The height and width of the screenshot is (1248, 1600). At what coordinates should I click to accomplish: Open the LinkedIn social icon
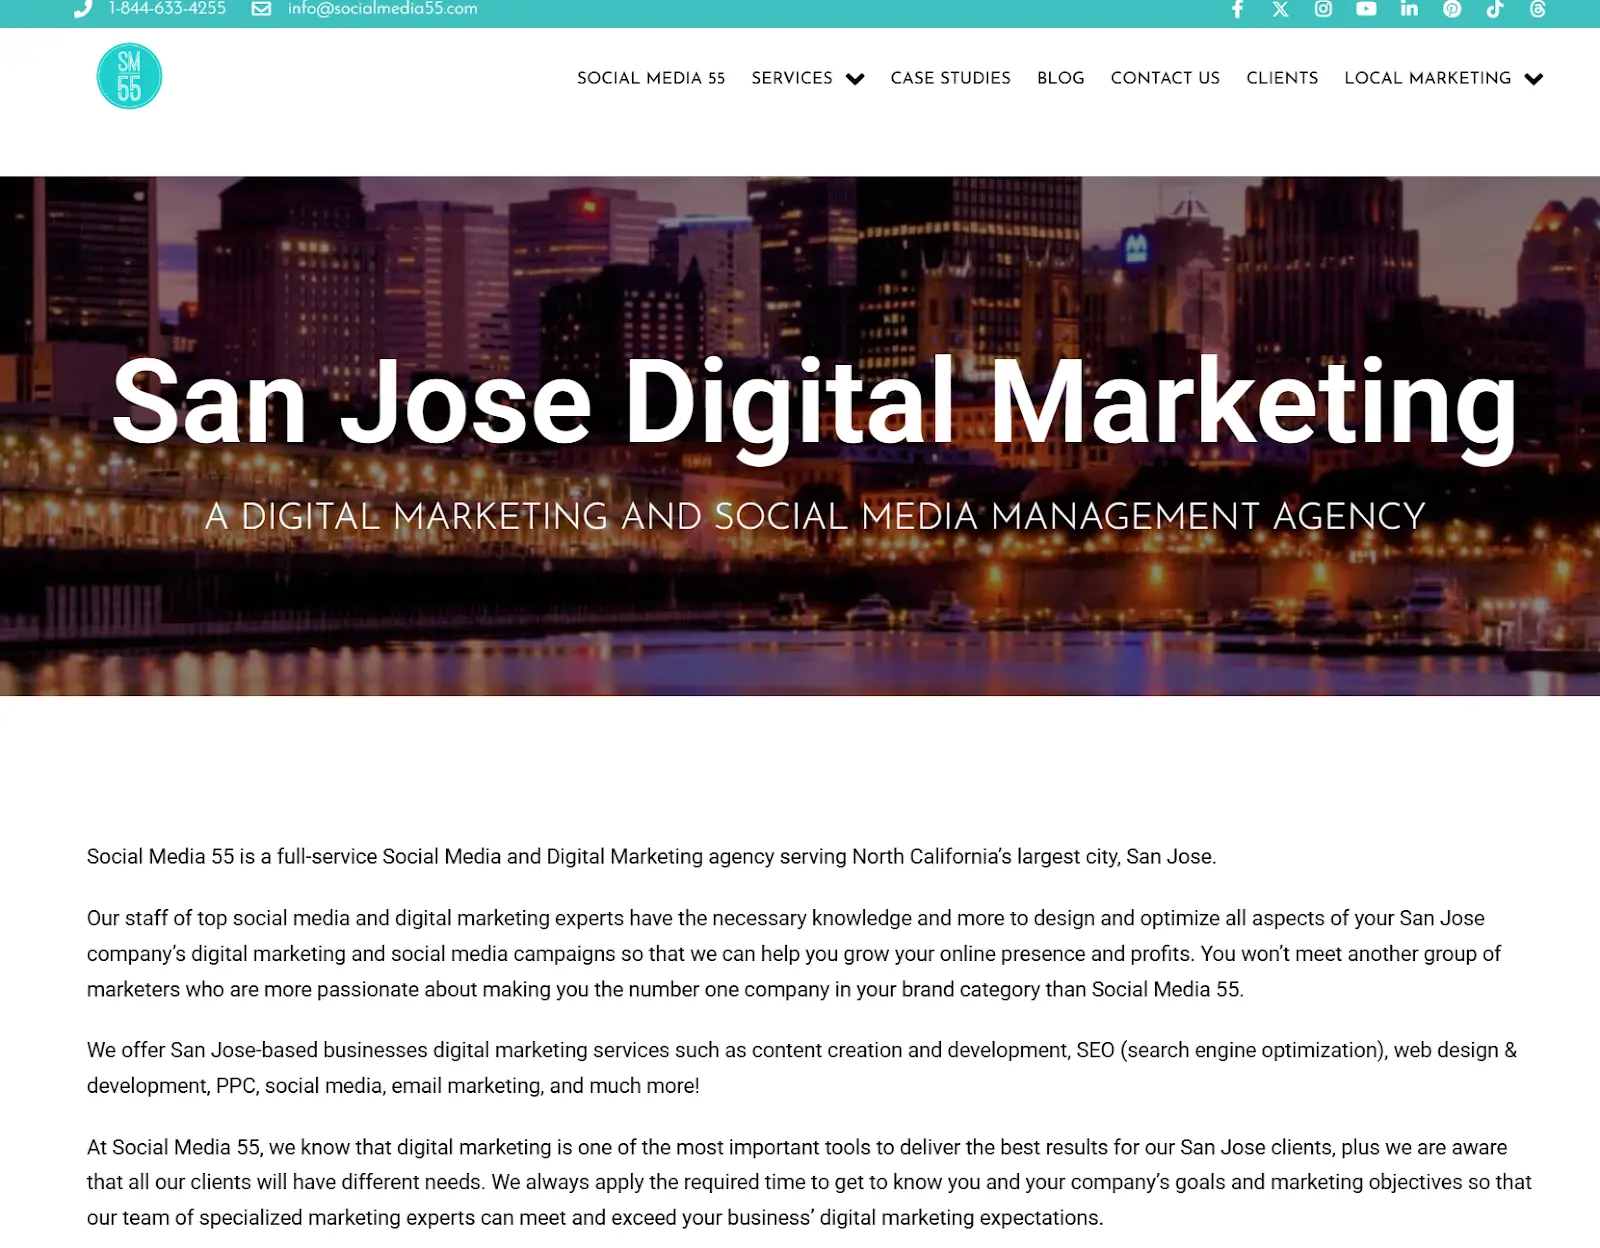[x=1409, y=9]
